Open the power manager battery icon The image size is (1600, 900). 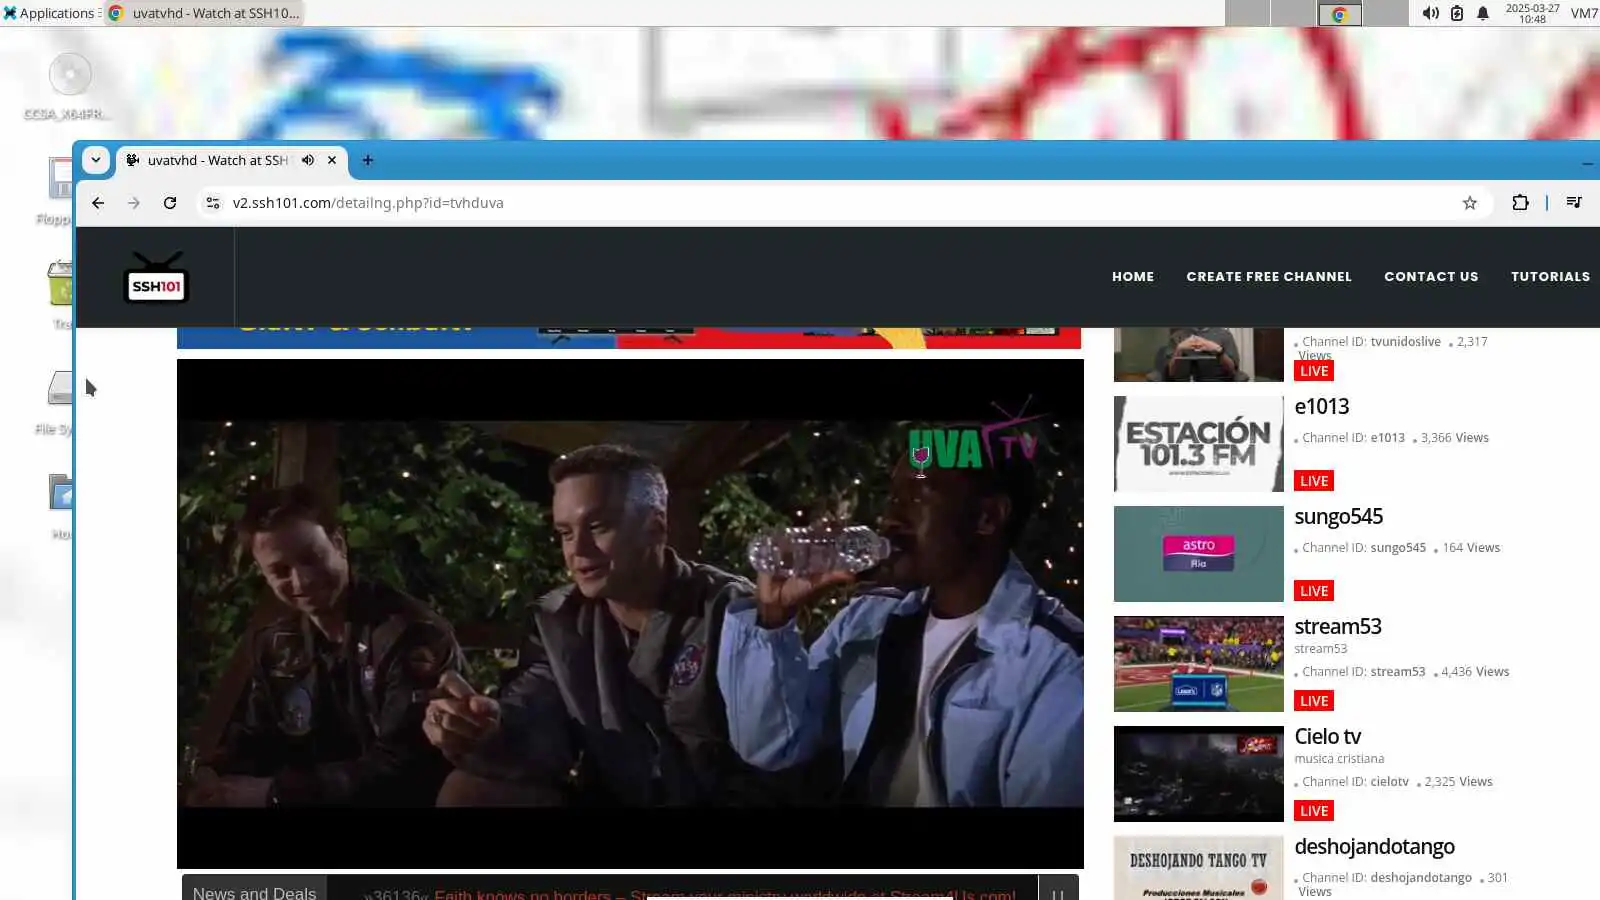pyautogui.click(x=1457, y=13)
